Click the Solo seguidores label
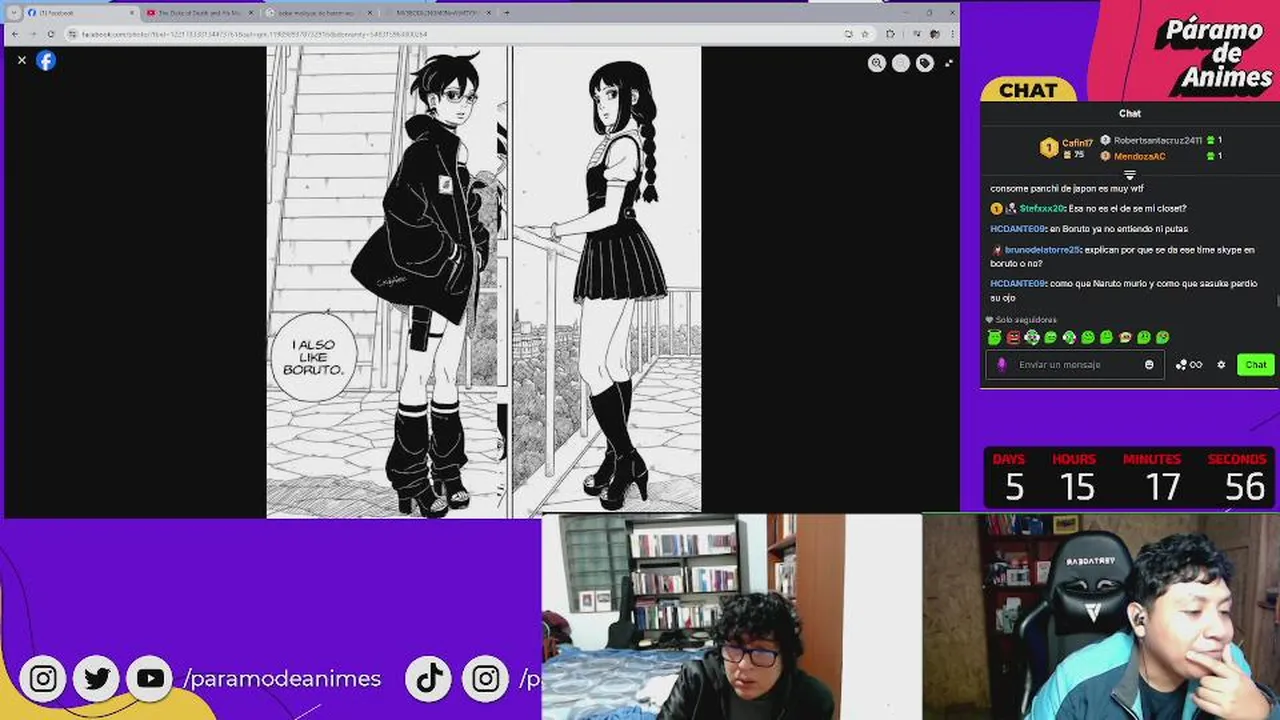Viewport: 1280px width, 720px height. tap(1026, 320)
